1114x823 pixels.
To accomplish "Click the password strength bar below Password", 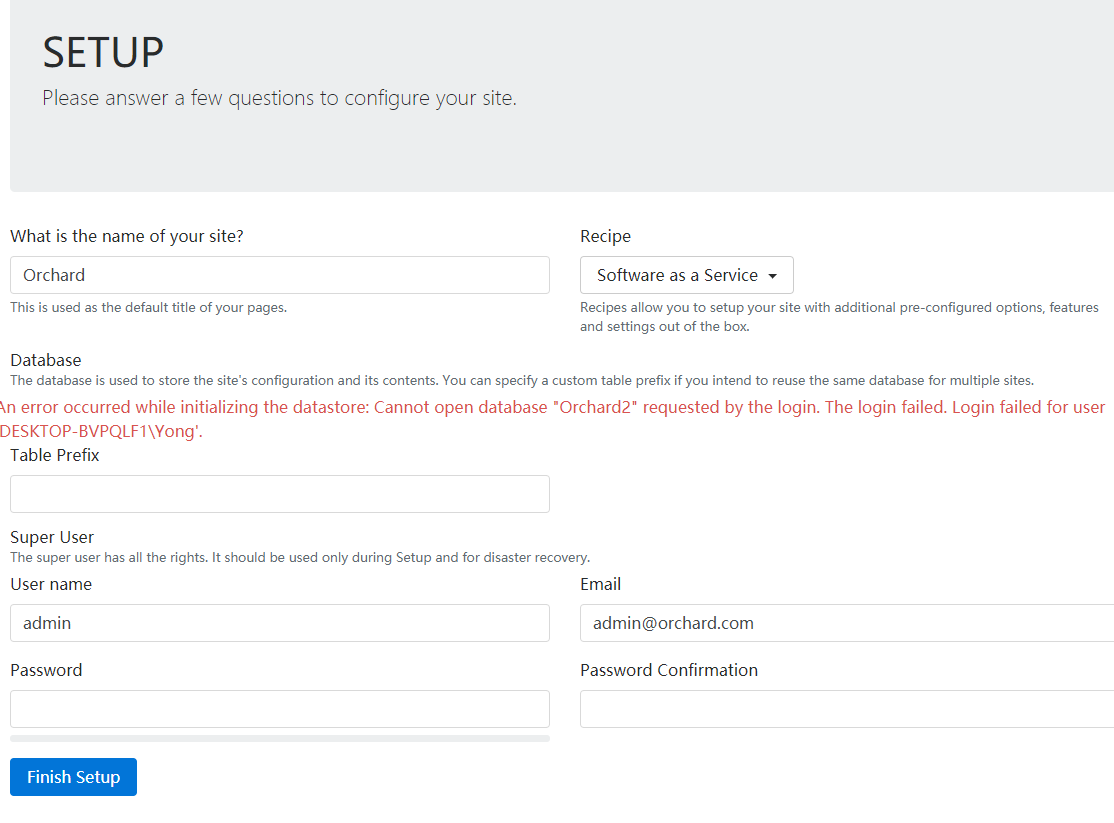I will 280,739.
